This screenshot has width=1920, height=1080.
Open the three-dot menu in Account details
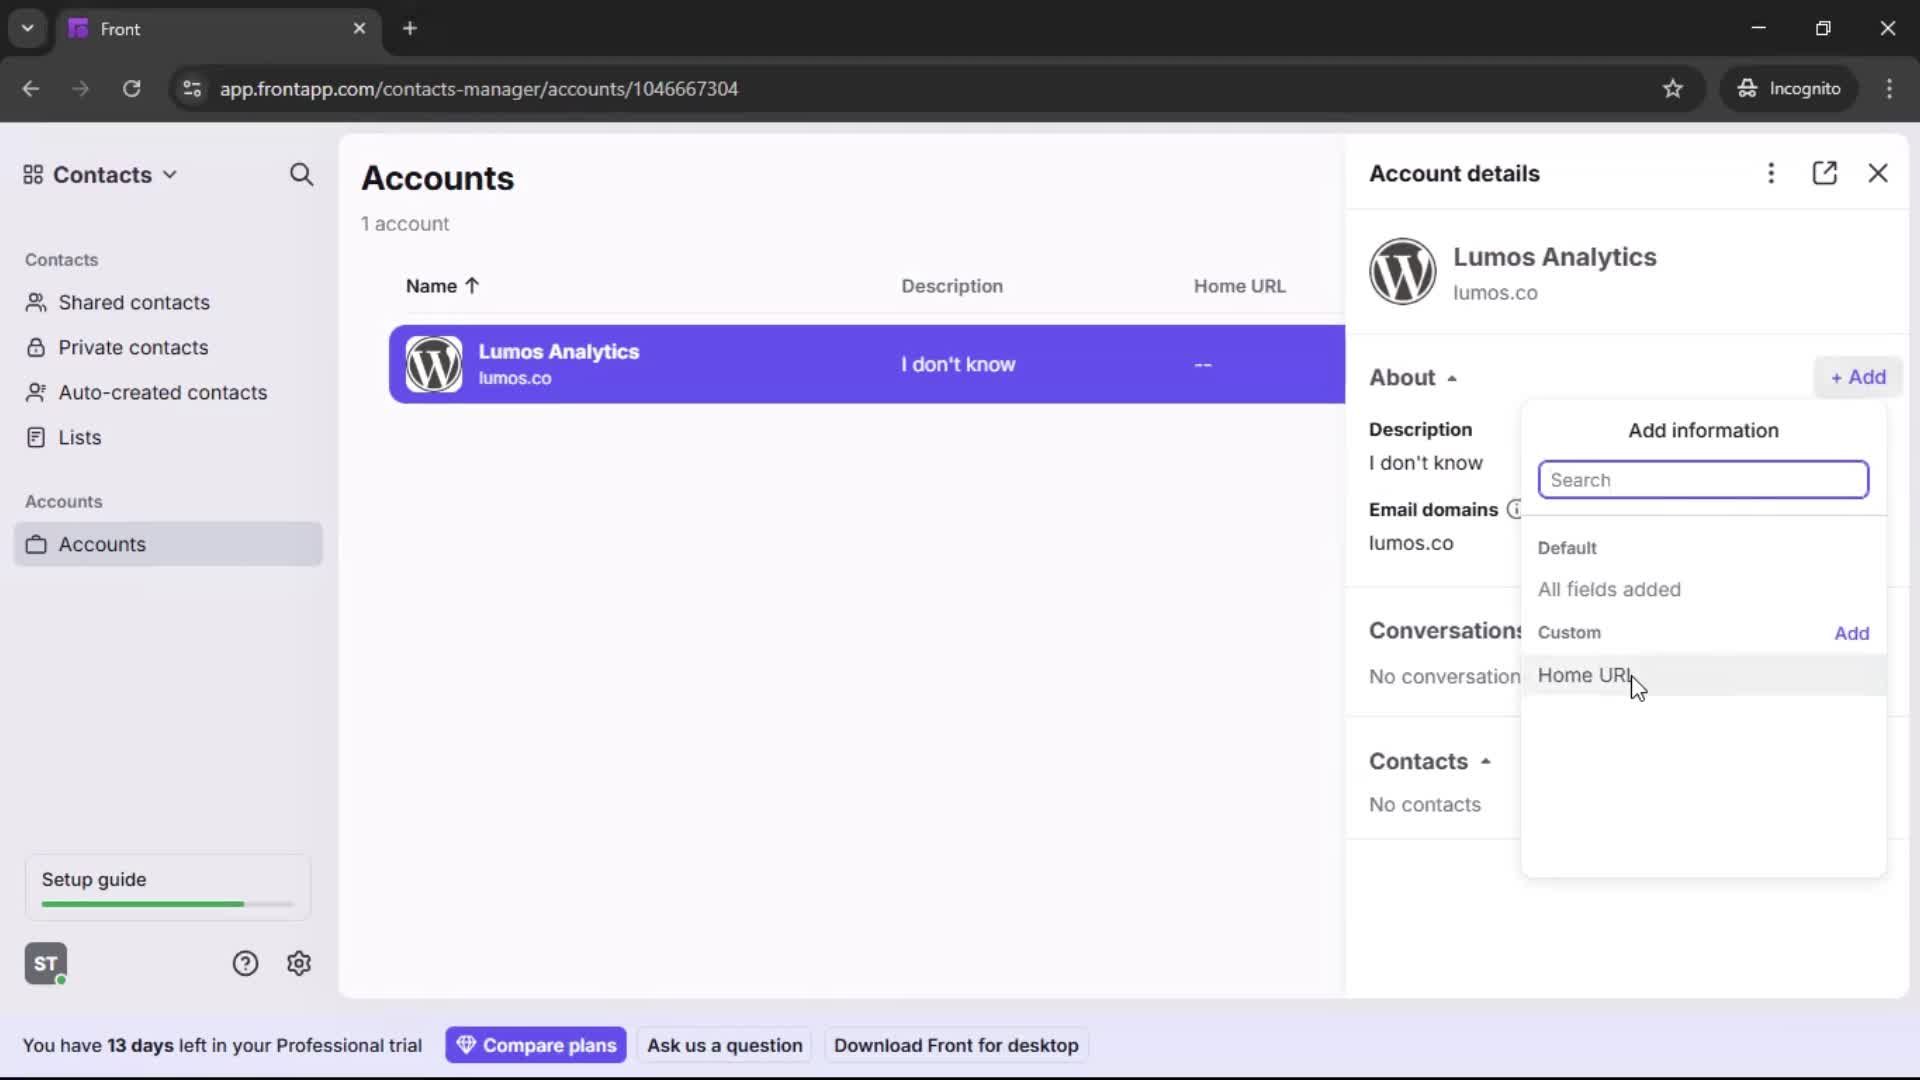click(x=1770, y=173)
